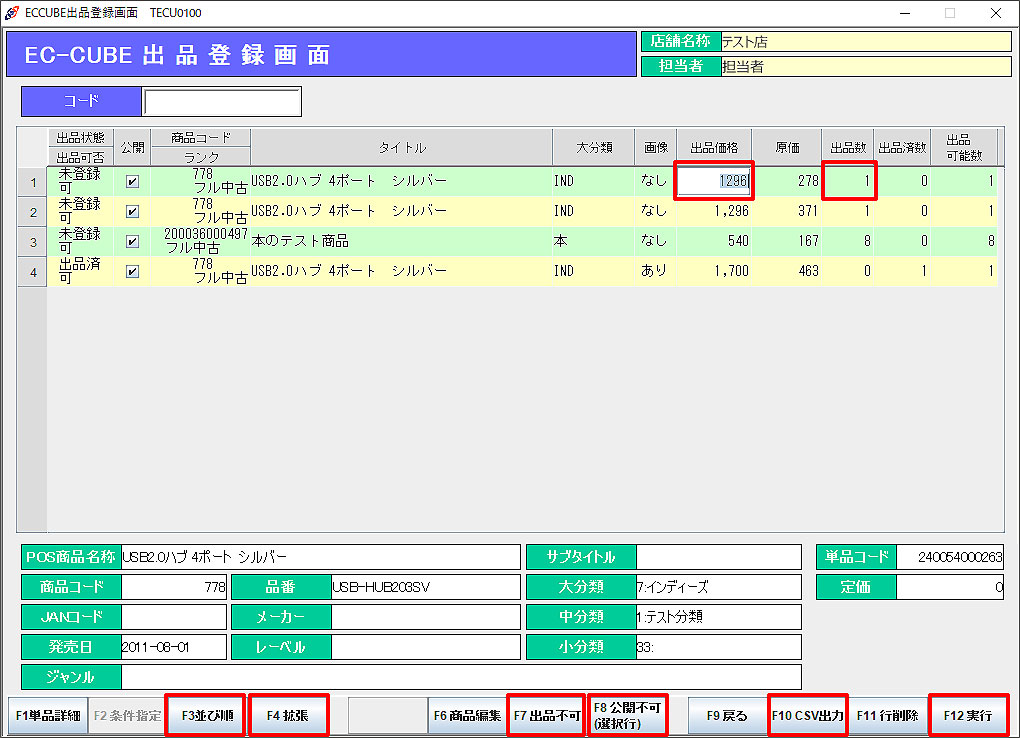Click the タイトル column header

pos(401,148)
